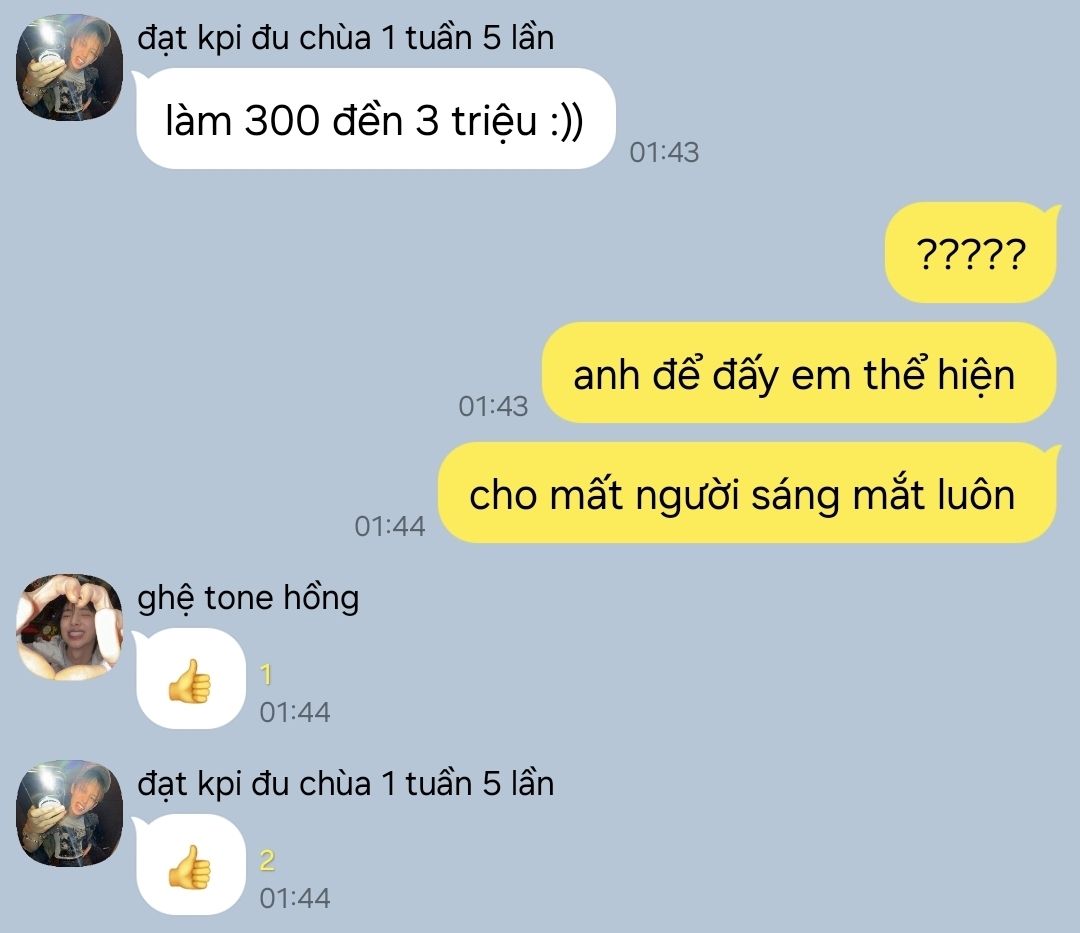Click the 01:43 timestamp beside "làm 300" message

tap(664, 153)
